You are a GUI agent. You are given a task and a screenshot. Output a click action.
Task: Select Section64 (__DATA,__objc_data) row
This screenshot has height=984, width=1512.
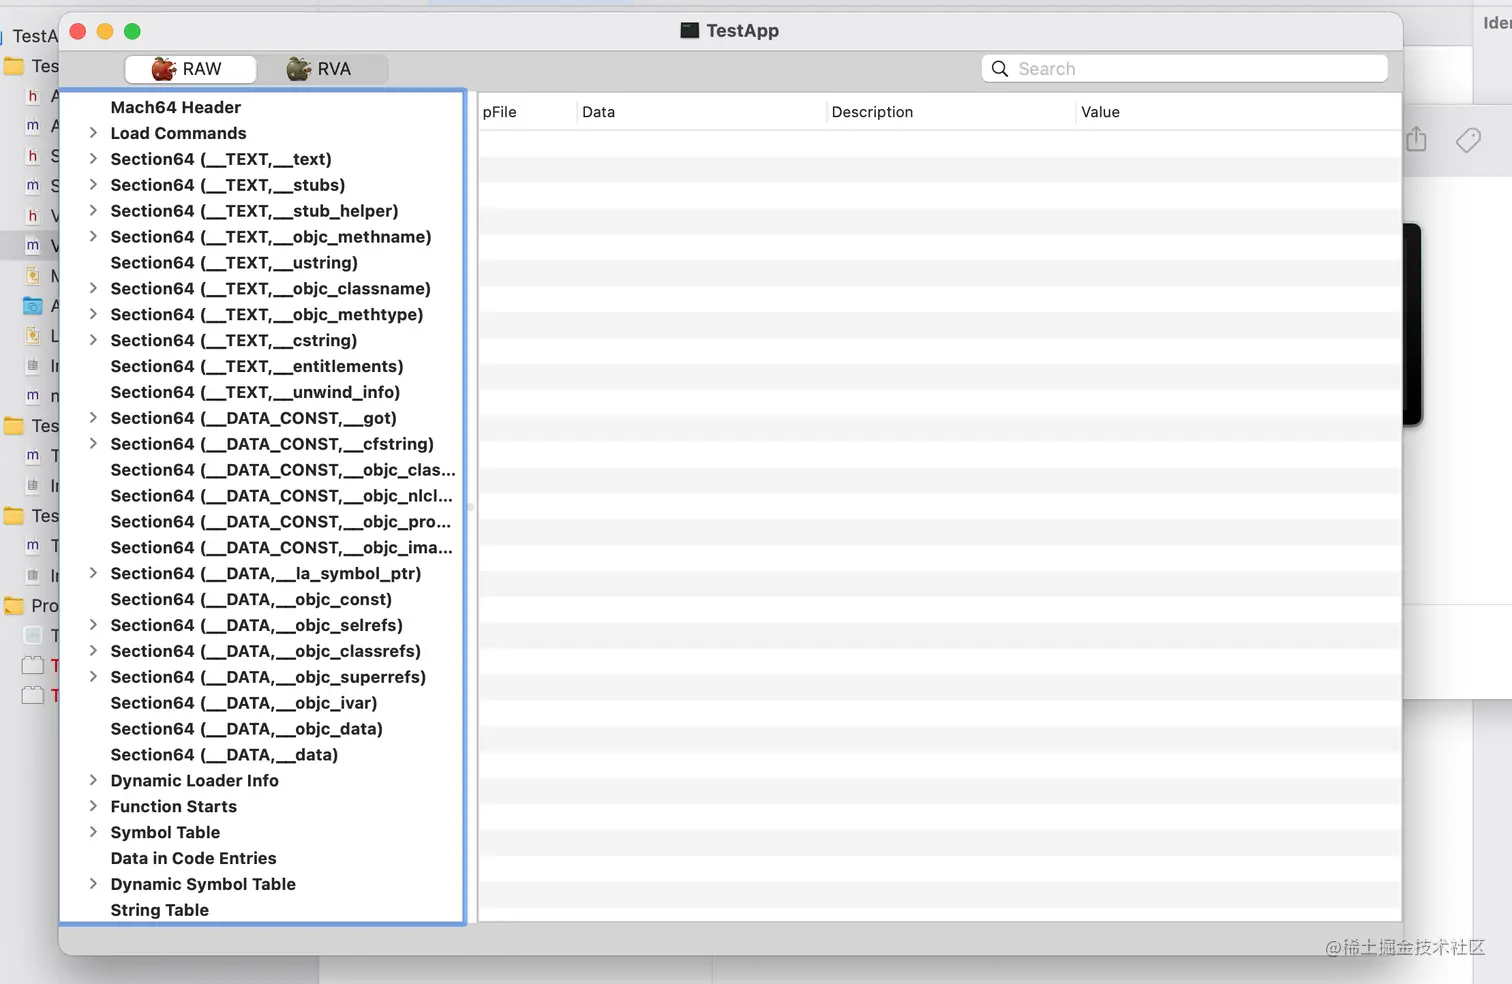pos(262,730)
